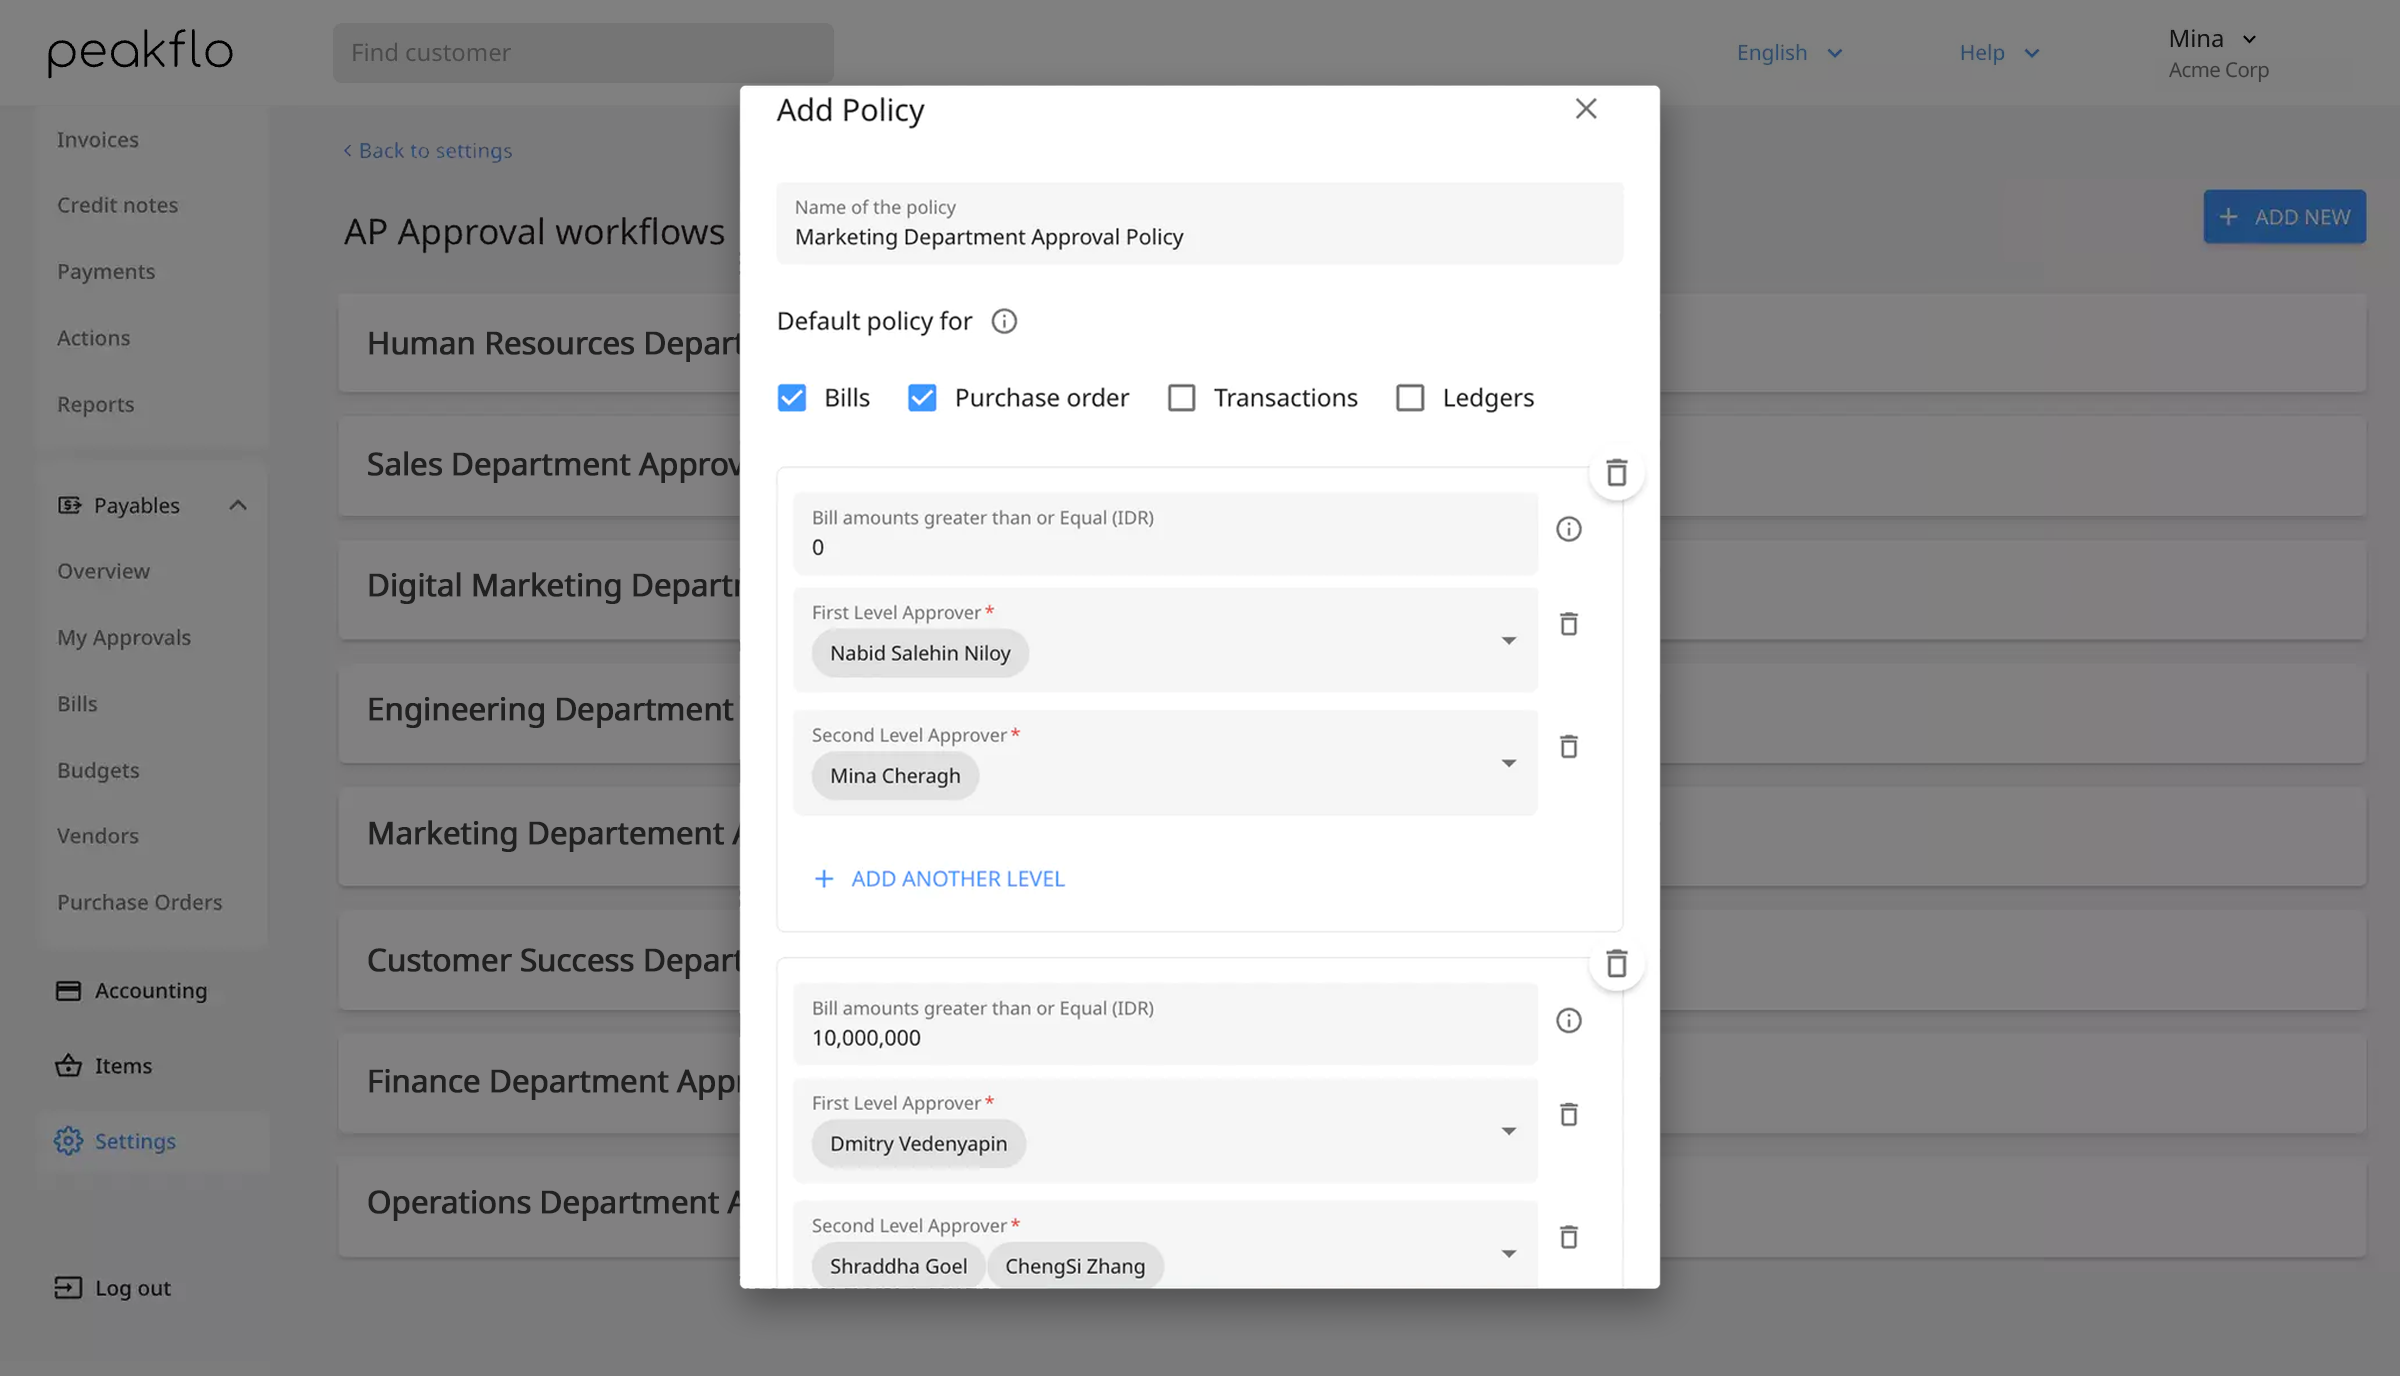2400x1376 pixels.
Task: Click ADD ANOTHER LEVEL link
Action: 939,879
